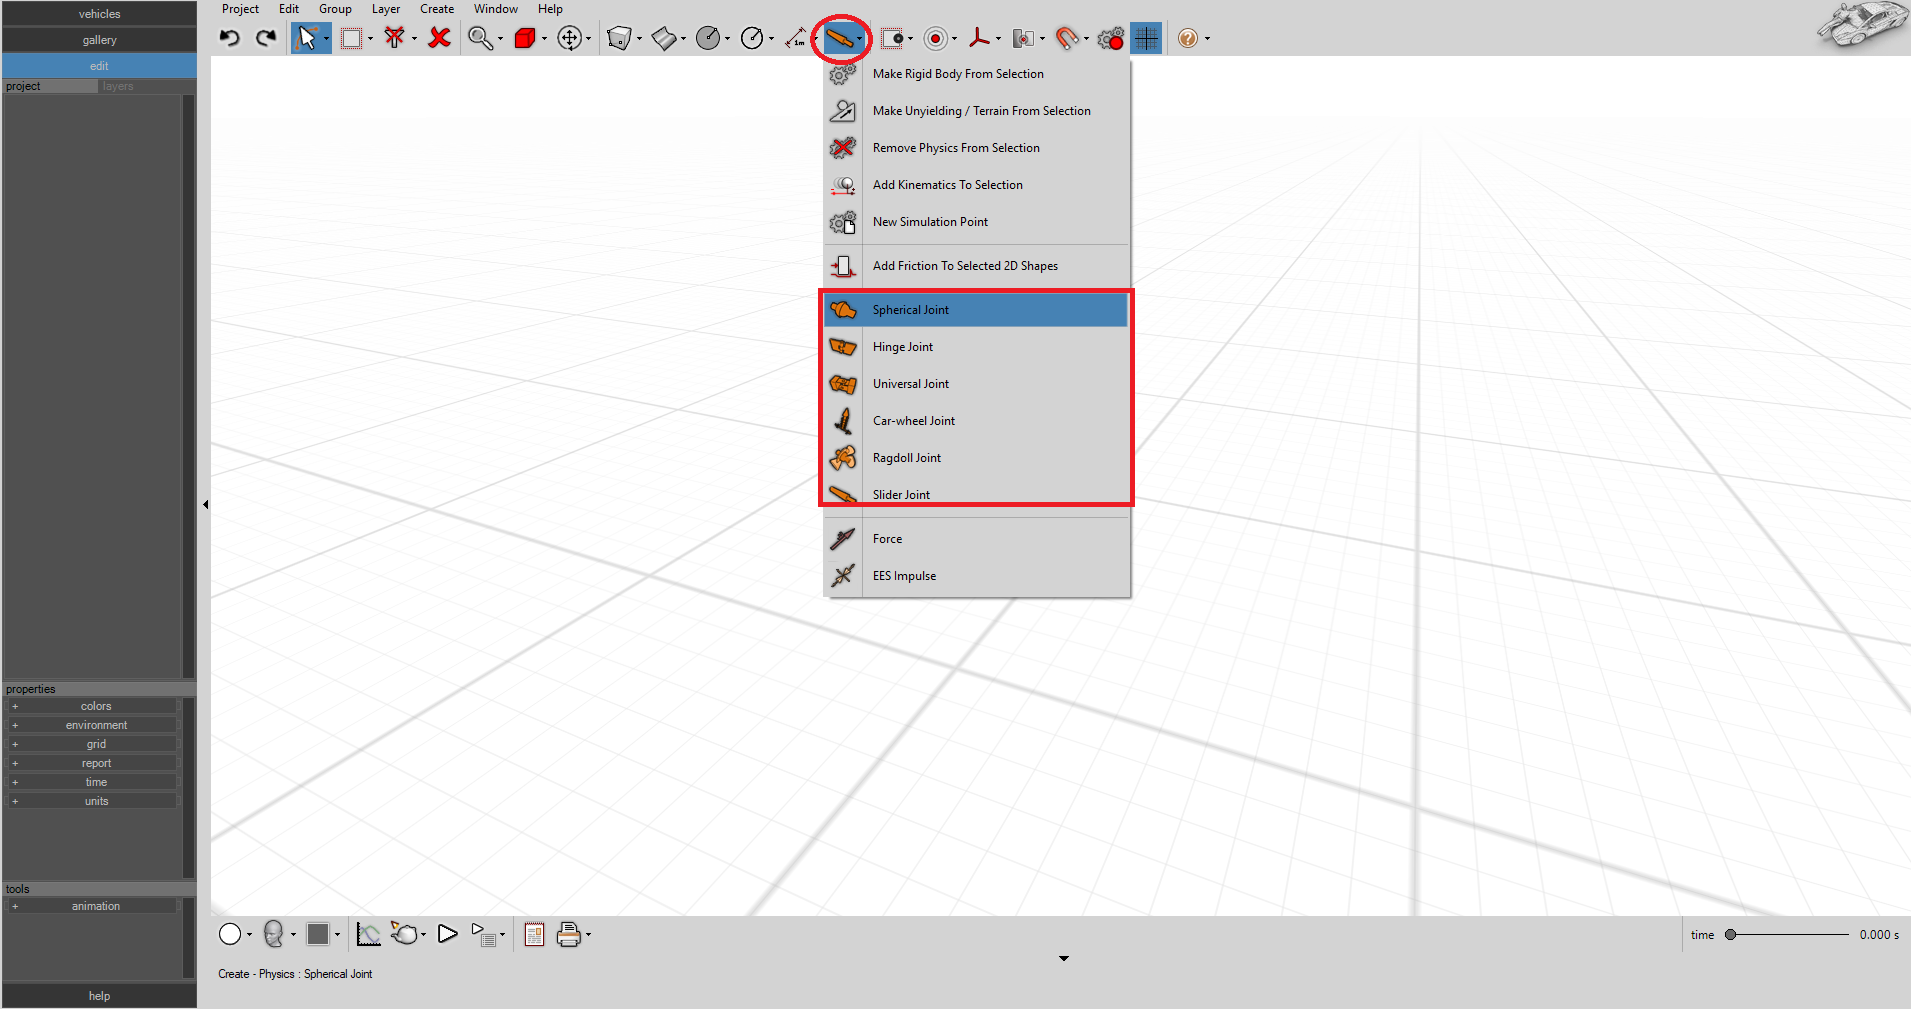This screenshot has width=1911, height=1009.
Task: Open the Layer menu
Action: (386, 9)
